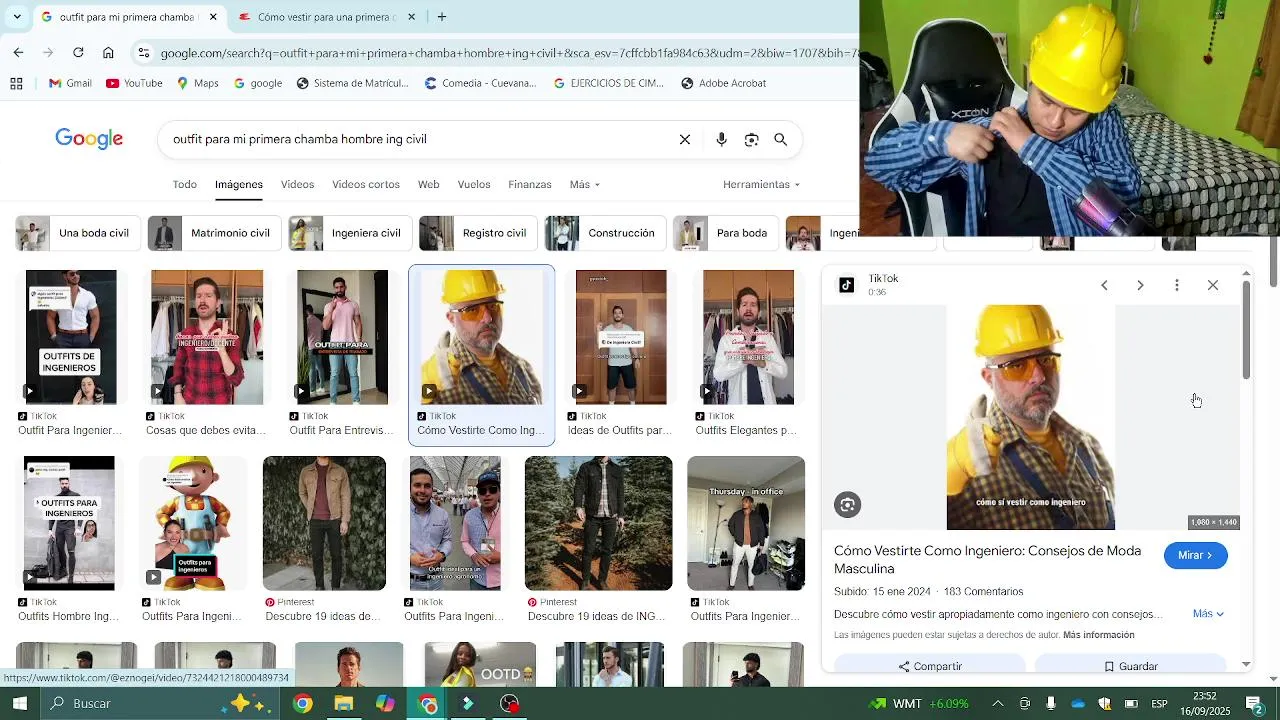1280x720 pixels.
Task: Filter by 'Registro civil' chip
Action: tap(477, 233)
